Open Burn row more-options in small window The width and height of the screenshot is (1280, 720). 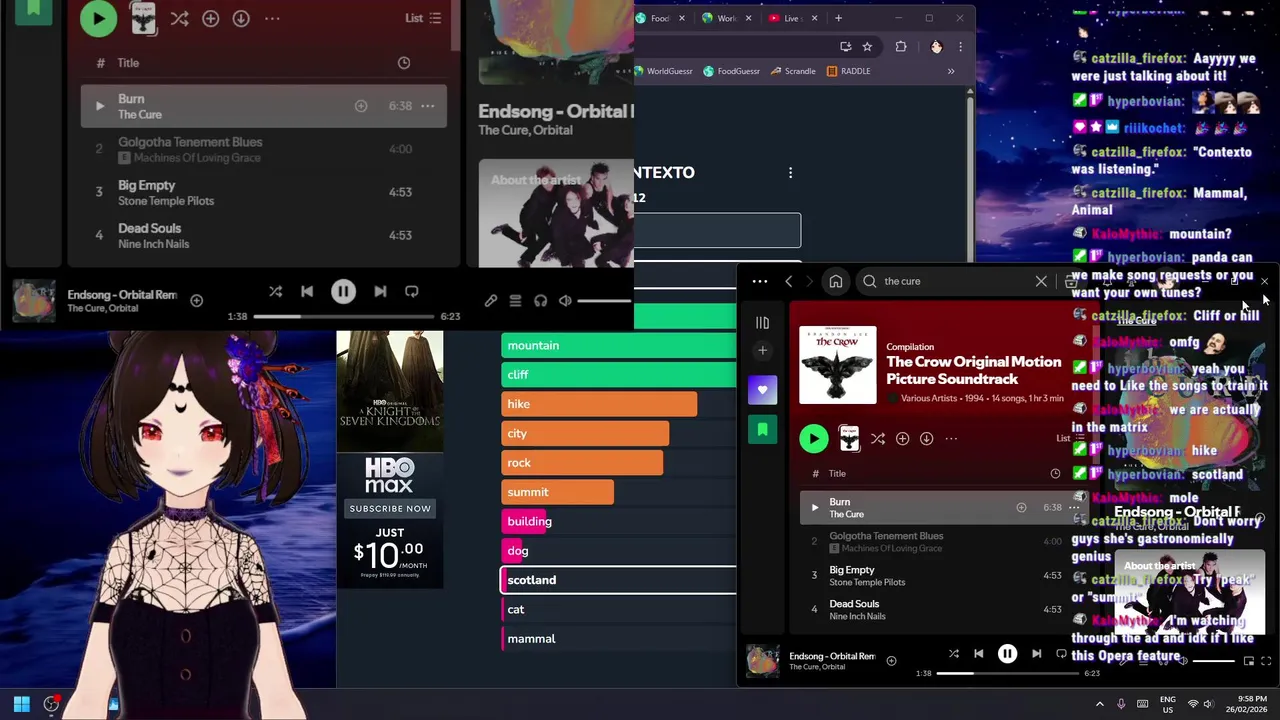[1074, 507]
